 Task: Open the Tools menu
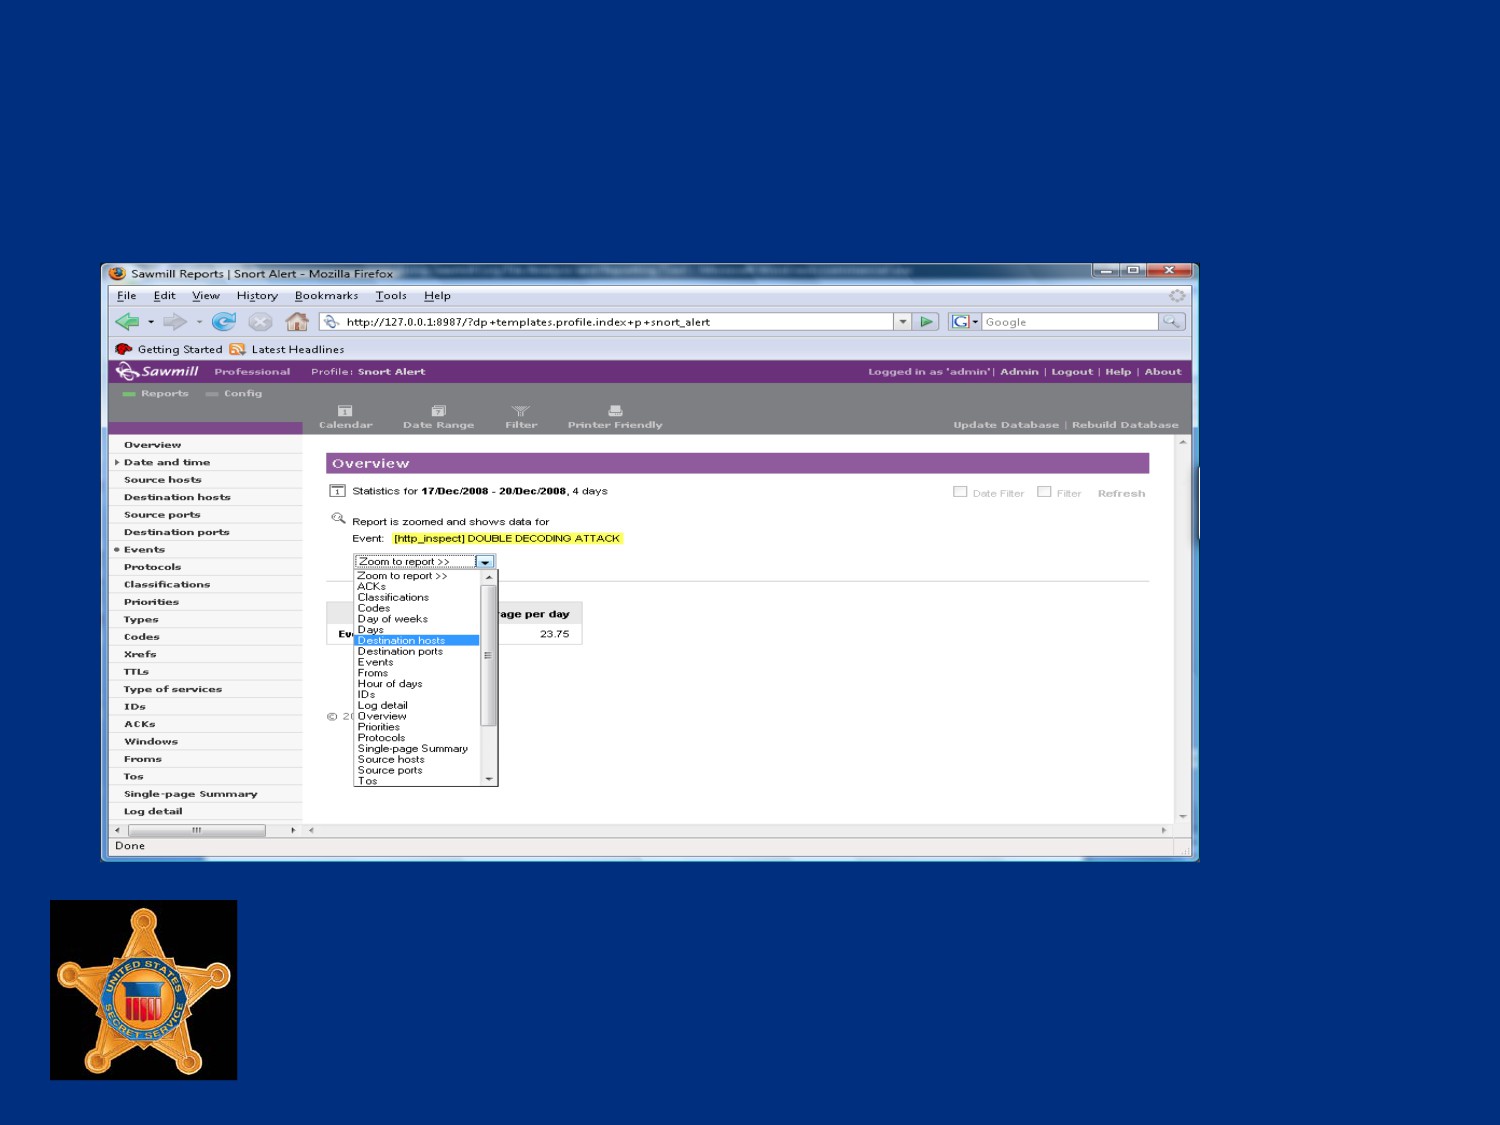coord(391,296)
